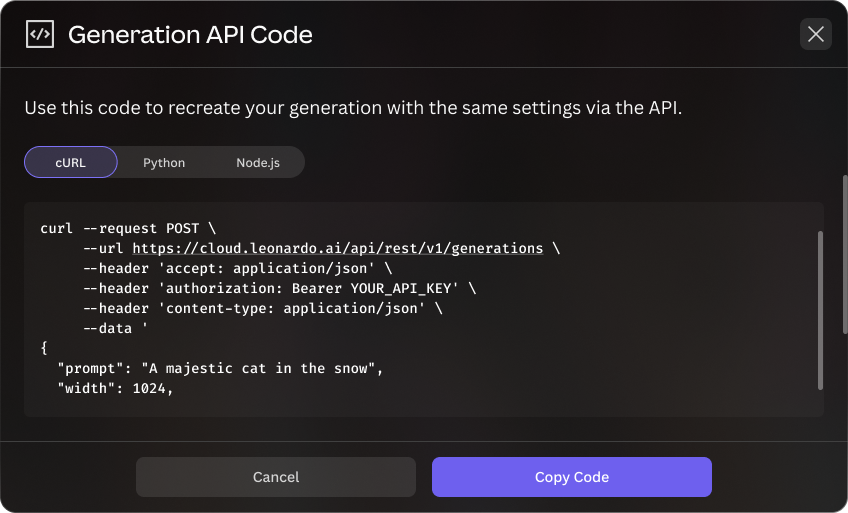This screenshot has width=848, height=513.
Task: Open the cloud.leonardo.ai generations URL link
Action: pyautogui.click(x=337, y=248)
